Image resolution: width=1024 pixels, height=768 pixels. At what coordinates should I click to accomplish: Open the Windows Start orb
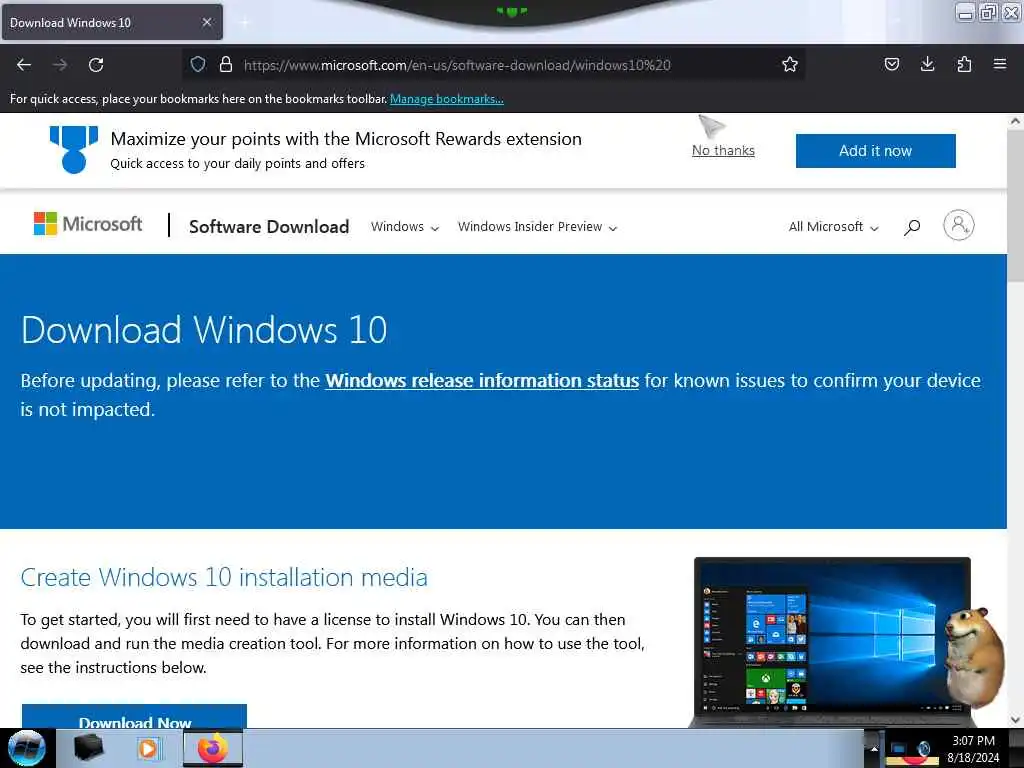(x=27, y=748)
